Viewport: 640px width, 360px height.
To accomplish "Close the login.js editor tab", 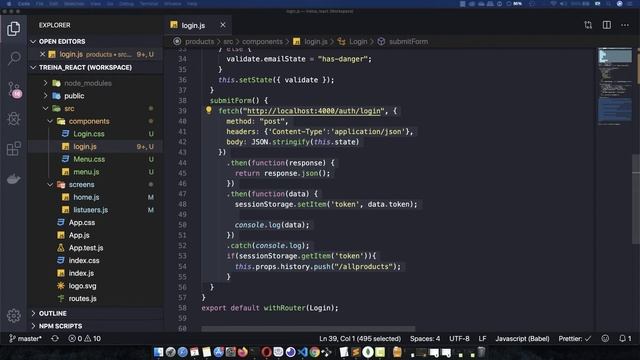I will tap(223, 25).
